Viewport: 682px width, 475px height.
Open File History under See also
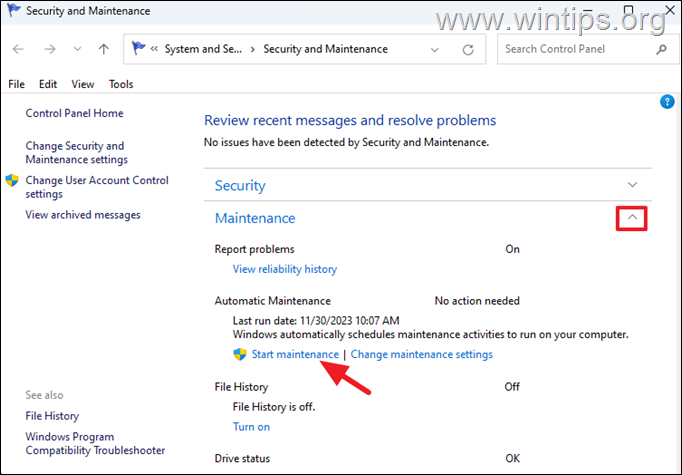(52, 416)
